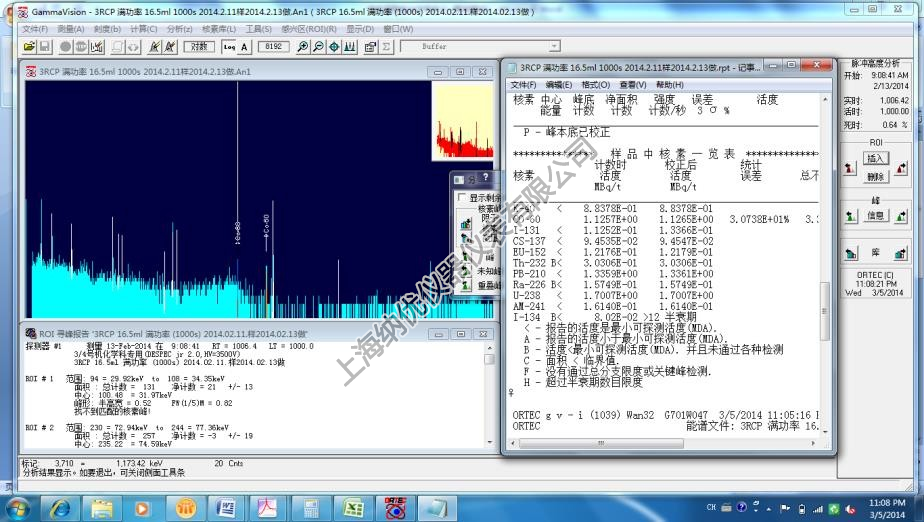This screenshot has height=522, width=924.
Task: Go to previous library entry teal icon
Action: pyautogui.click(x=851, y=254)
